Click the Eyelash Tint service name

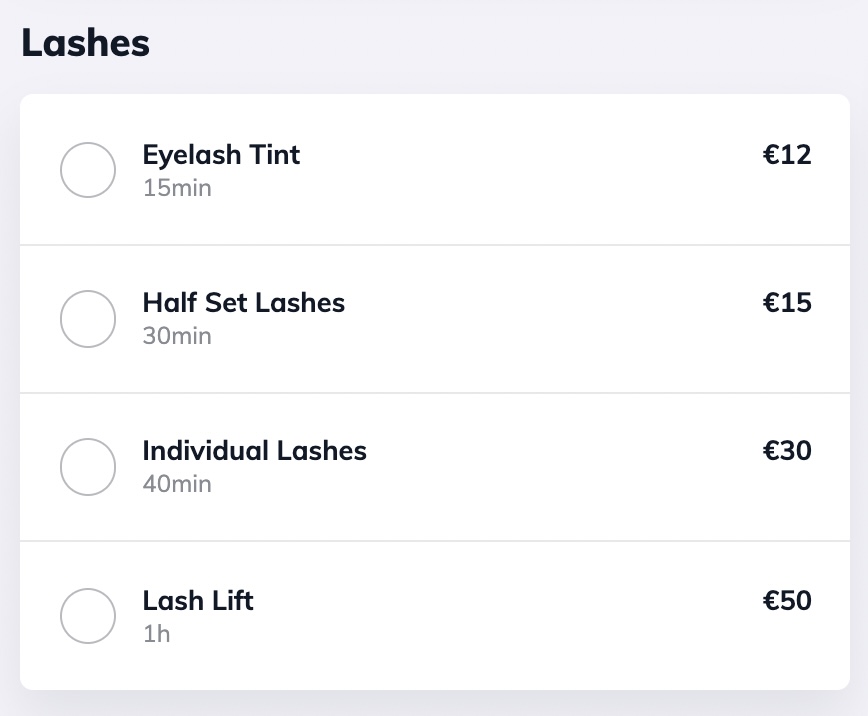pyautogui.click(x=221, y=155)
